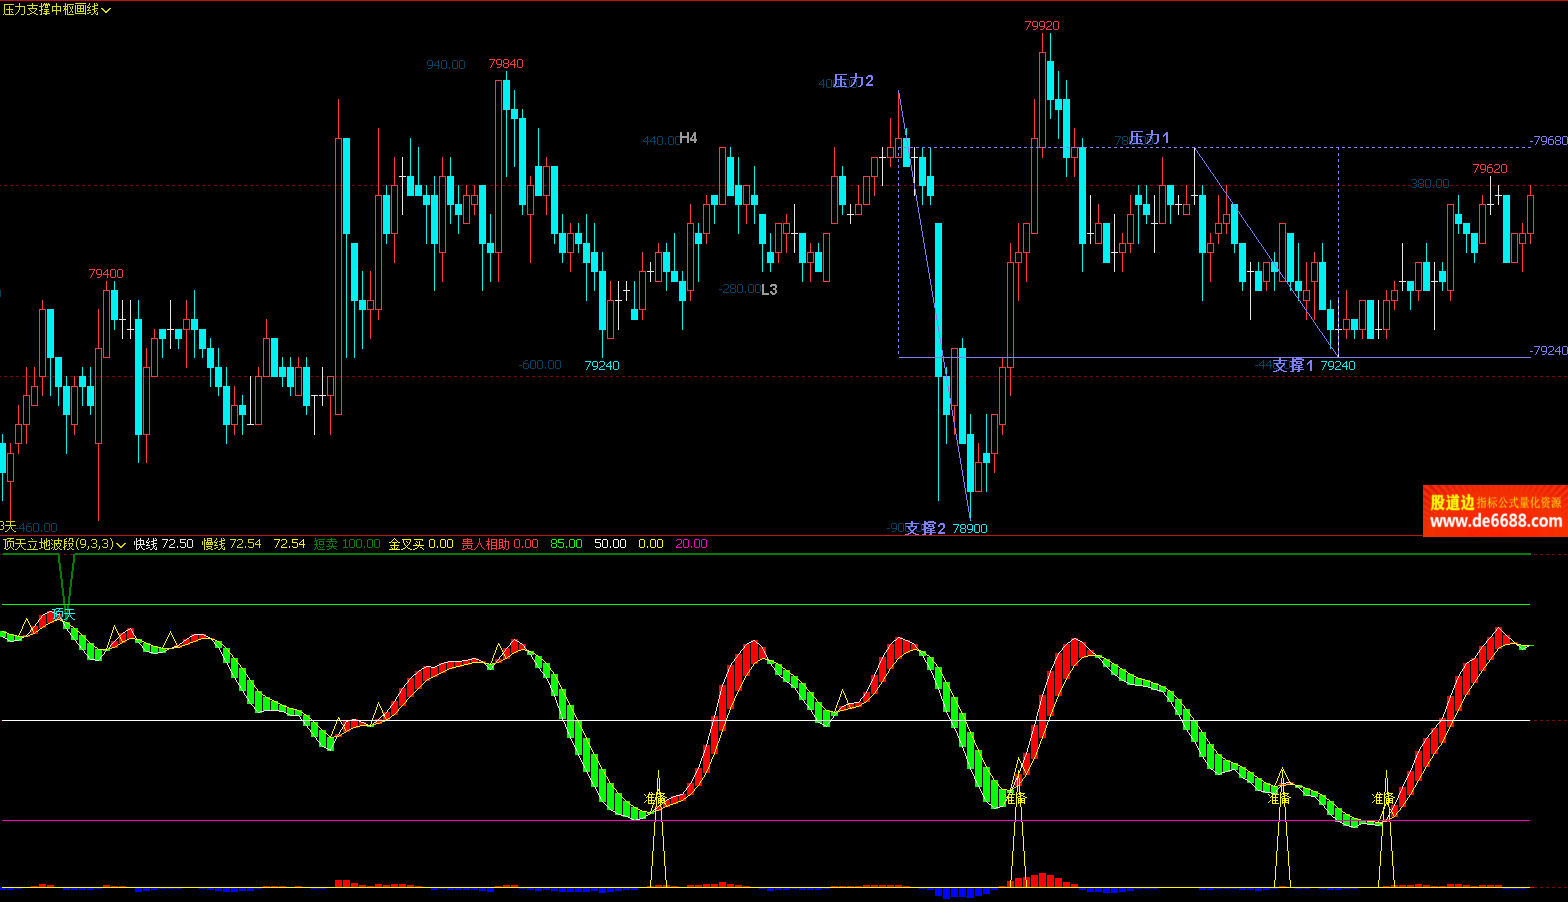Click the 79840 high price label
This screenshot has width=1568, height=902.
[506, 64]
